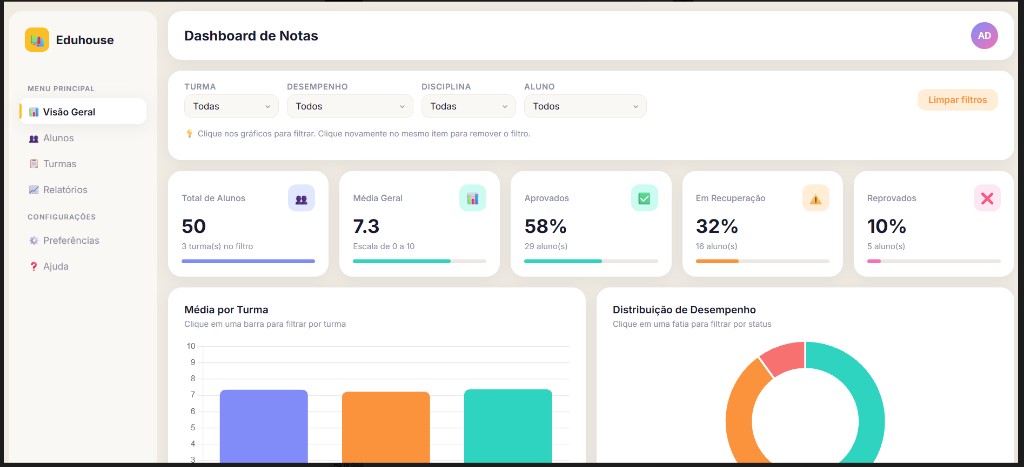
Task: Open the Aluno dropdown
Action: point(585,106)
